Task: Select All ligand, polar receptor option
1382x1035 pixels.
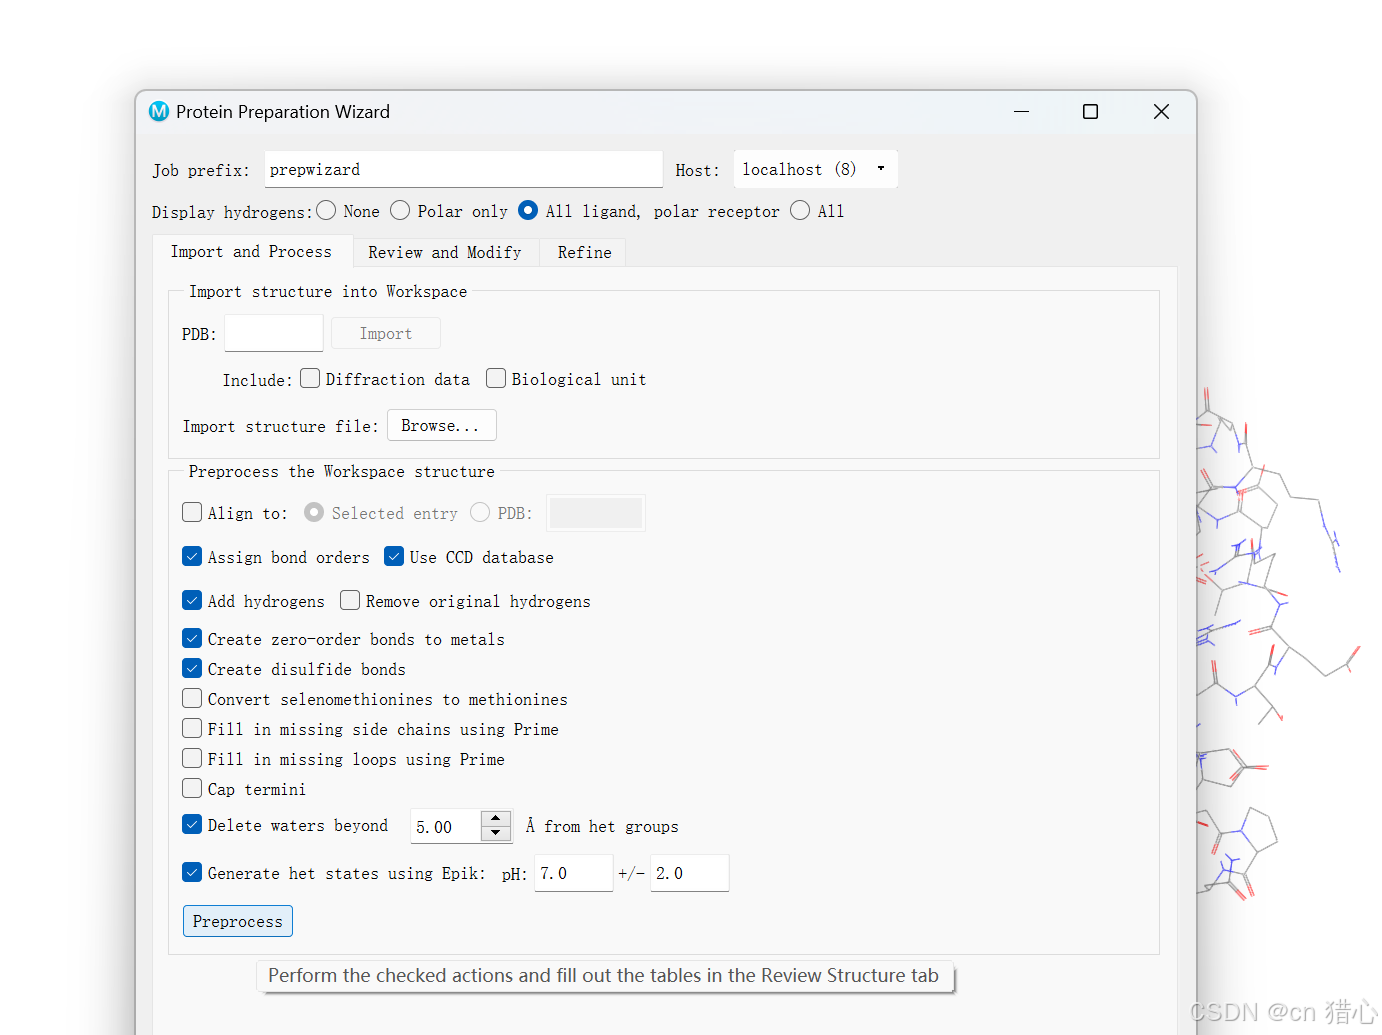Action: [x=528, y=210]
